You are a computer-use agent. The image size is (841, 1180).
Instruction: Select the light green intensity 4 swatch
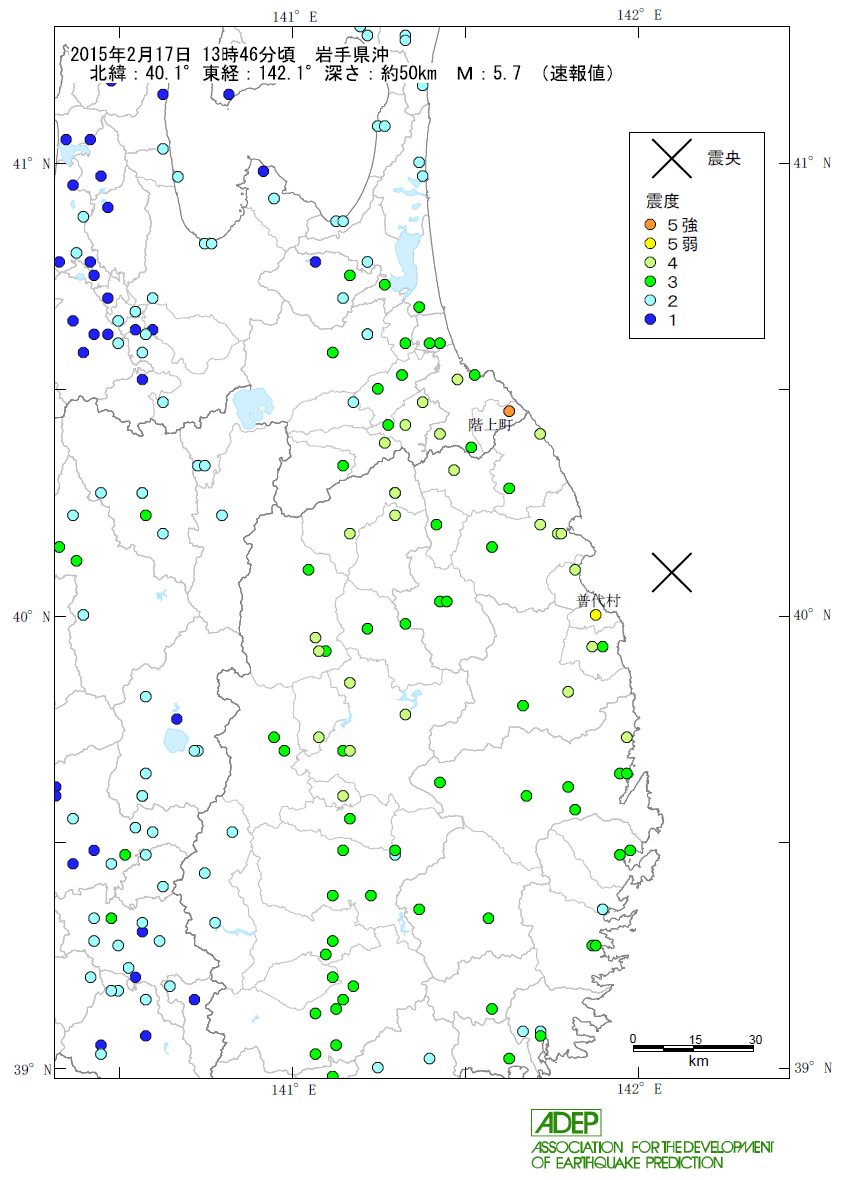(651, 263)
